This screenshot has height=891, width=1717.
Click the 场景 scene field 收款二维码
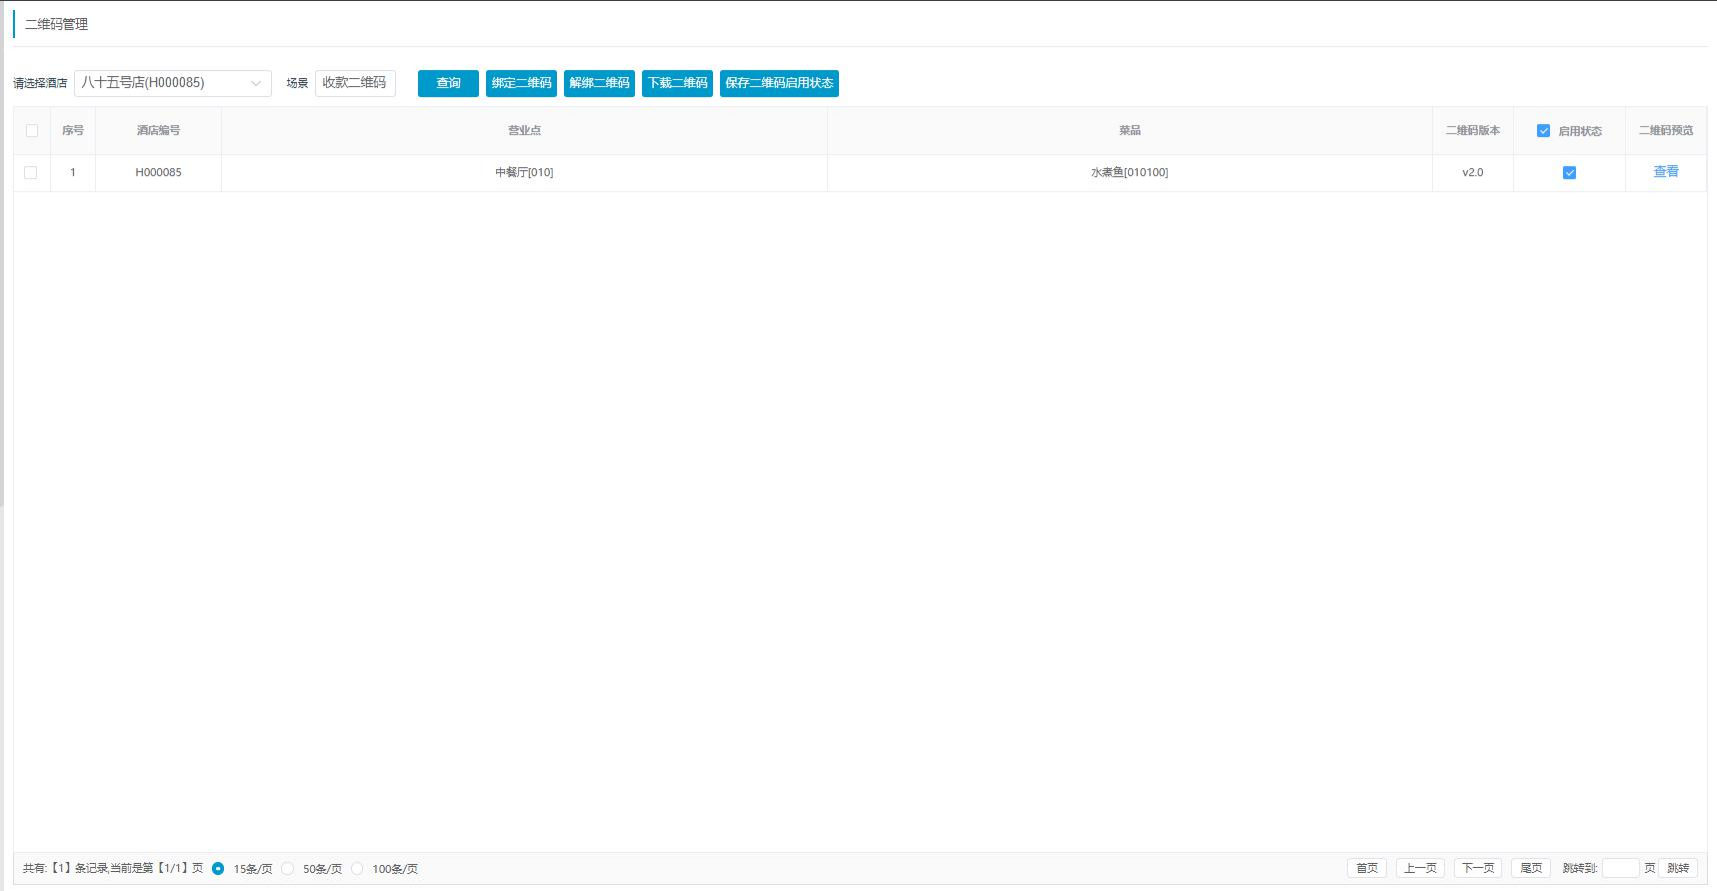pos(355,83)
